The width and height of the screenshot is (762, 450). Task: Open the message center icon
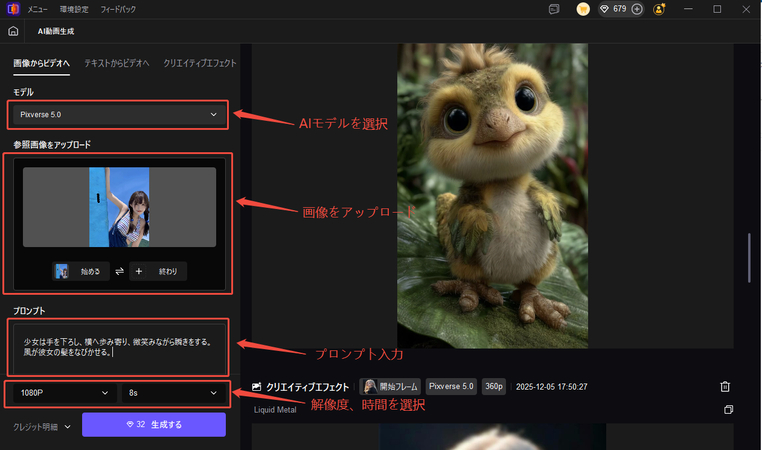coord(554,9)
